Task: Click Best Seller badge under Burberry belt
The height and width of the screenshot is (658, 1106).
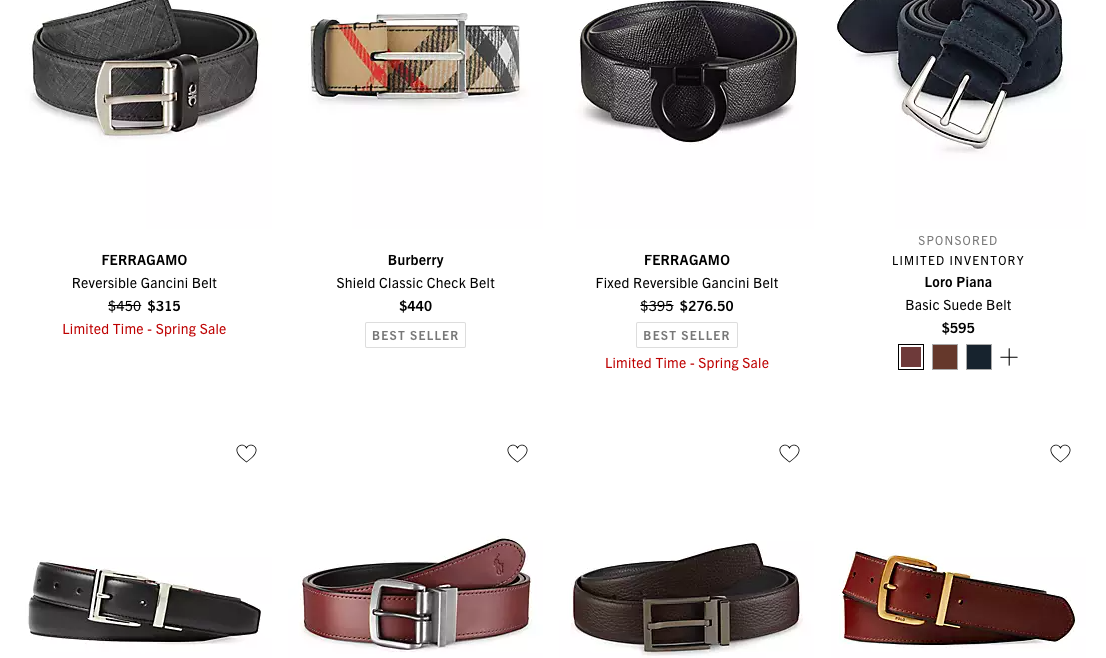Action: tap(415, 335)
